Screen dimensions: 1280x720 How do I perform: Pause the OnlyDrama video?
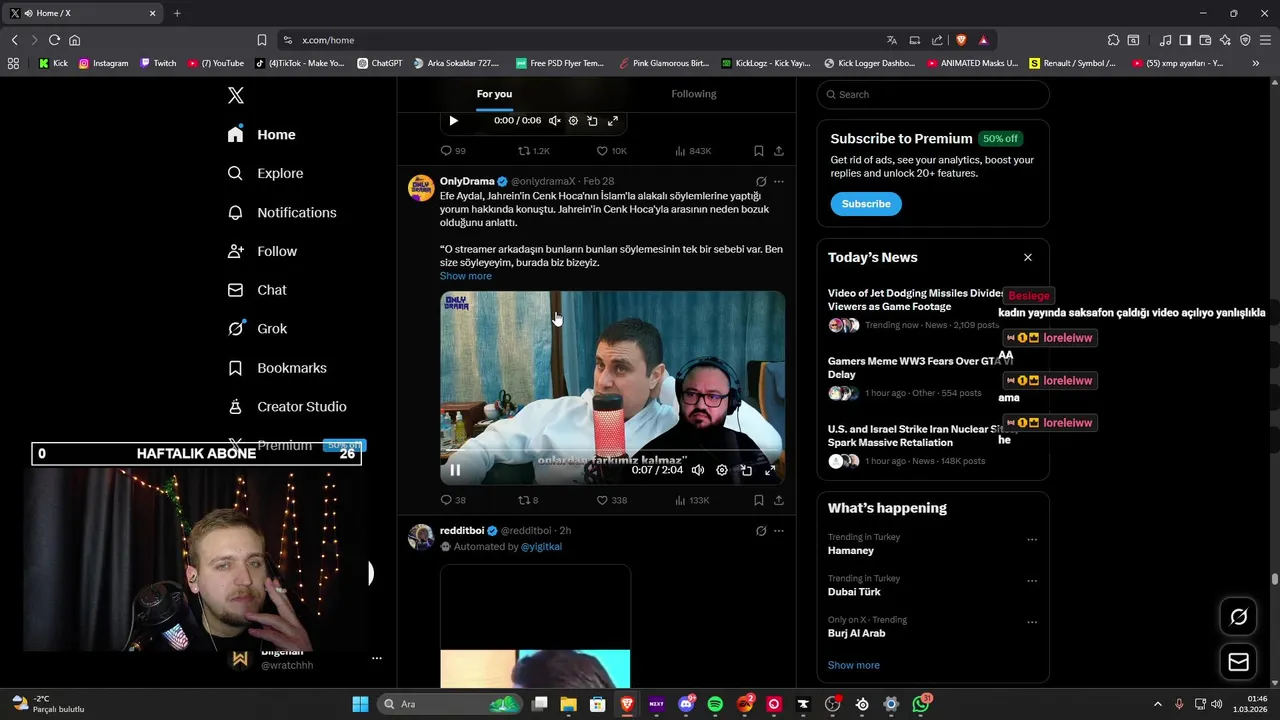point(455,470)
